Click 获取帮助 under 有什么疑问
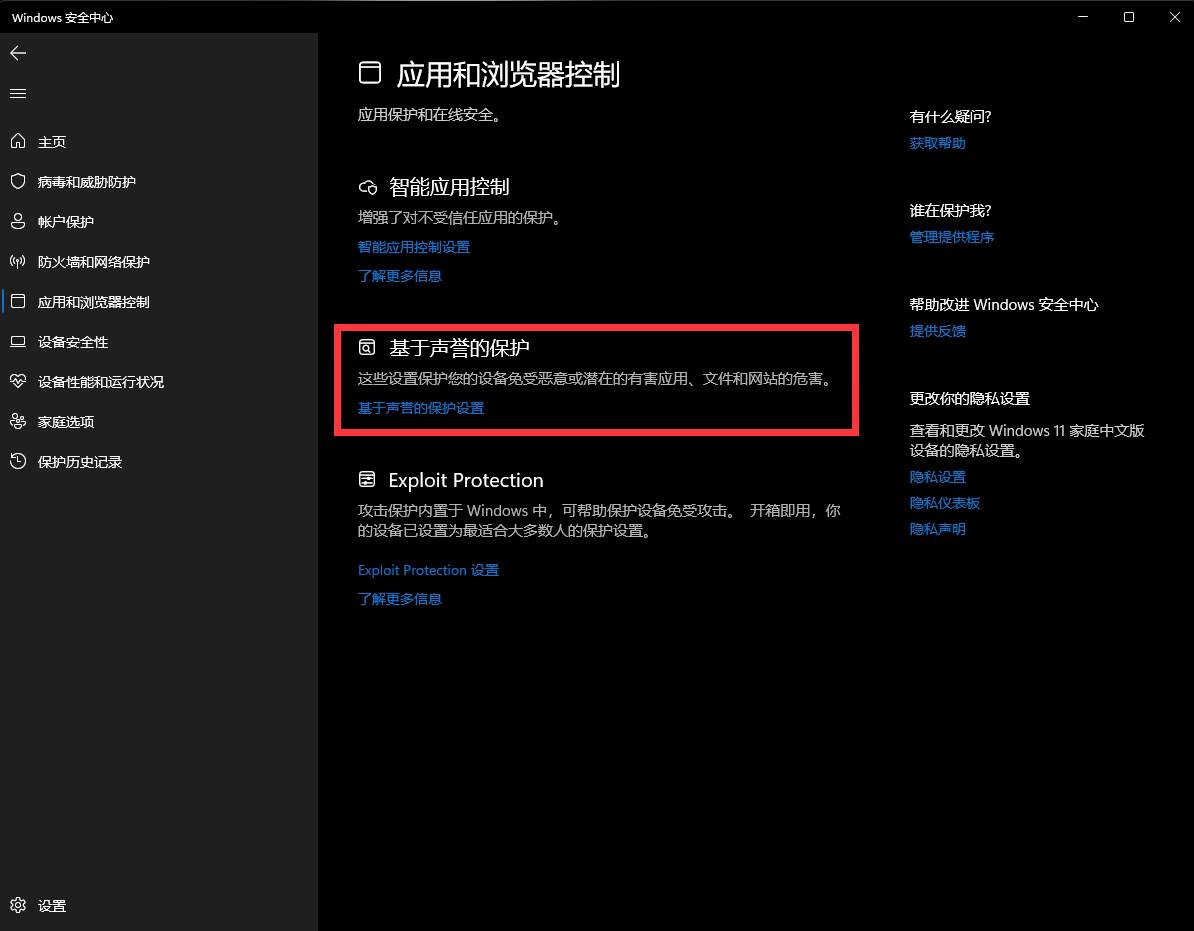 (x=937, y=142)
